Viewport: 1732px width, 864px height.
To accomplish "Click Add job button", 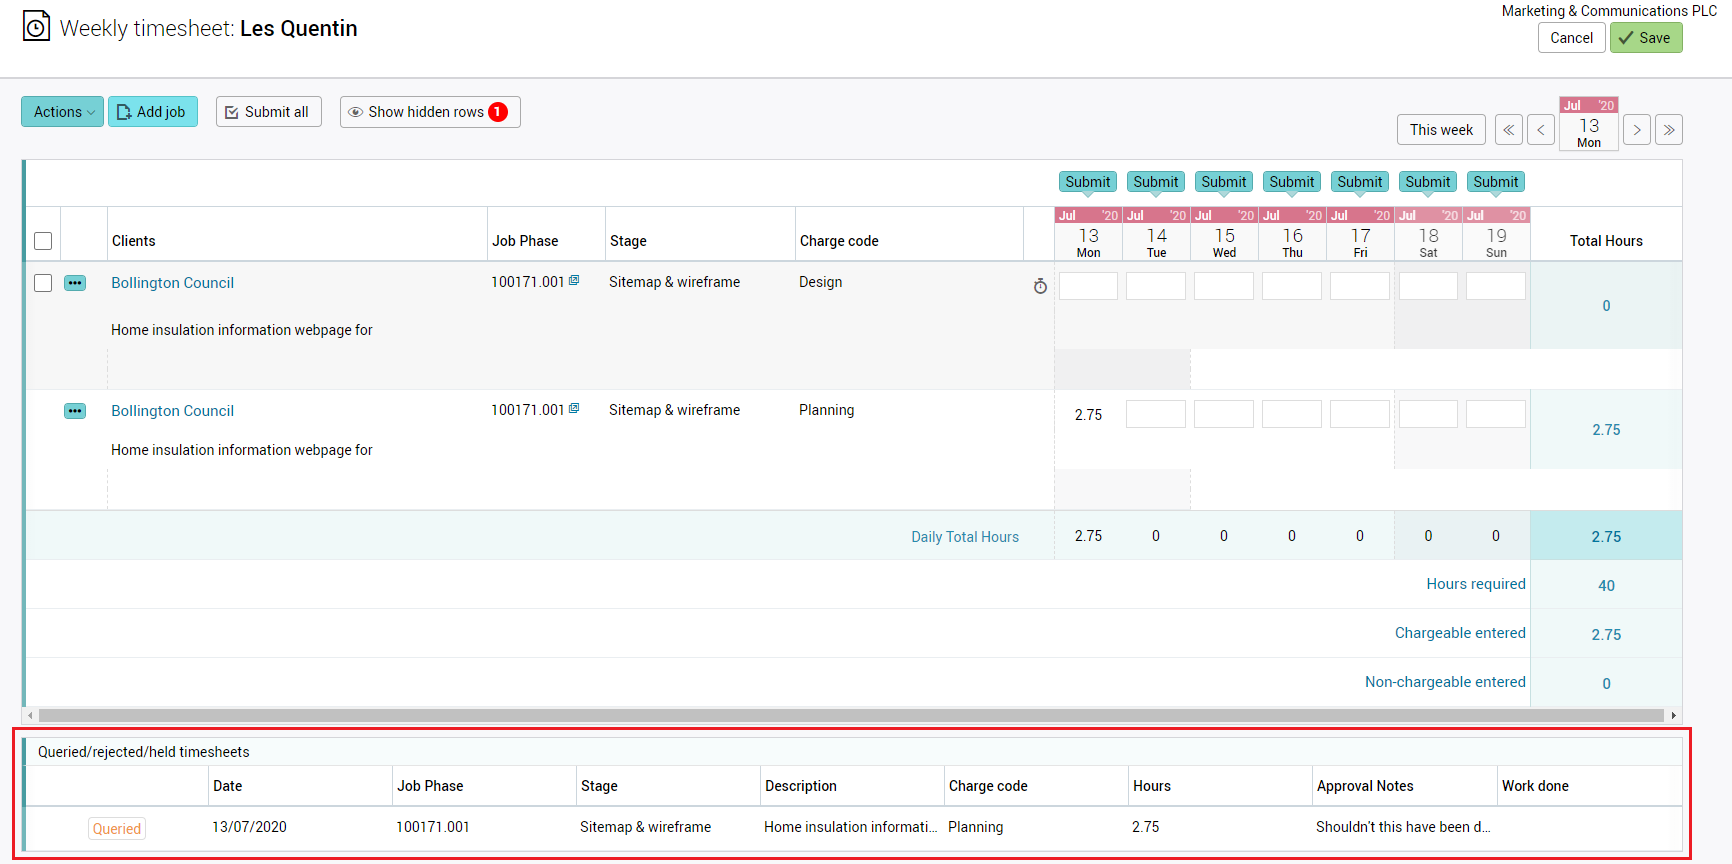I will click(152, 112).
